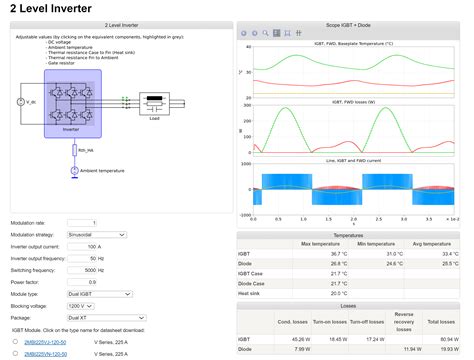
Task: Click the '2 Level Inverter' panel header
Action: tap(121, 25)
